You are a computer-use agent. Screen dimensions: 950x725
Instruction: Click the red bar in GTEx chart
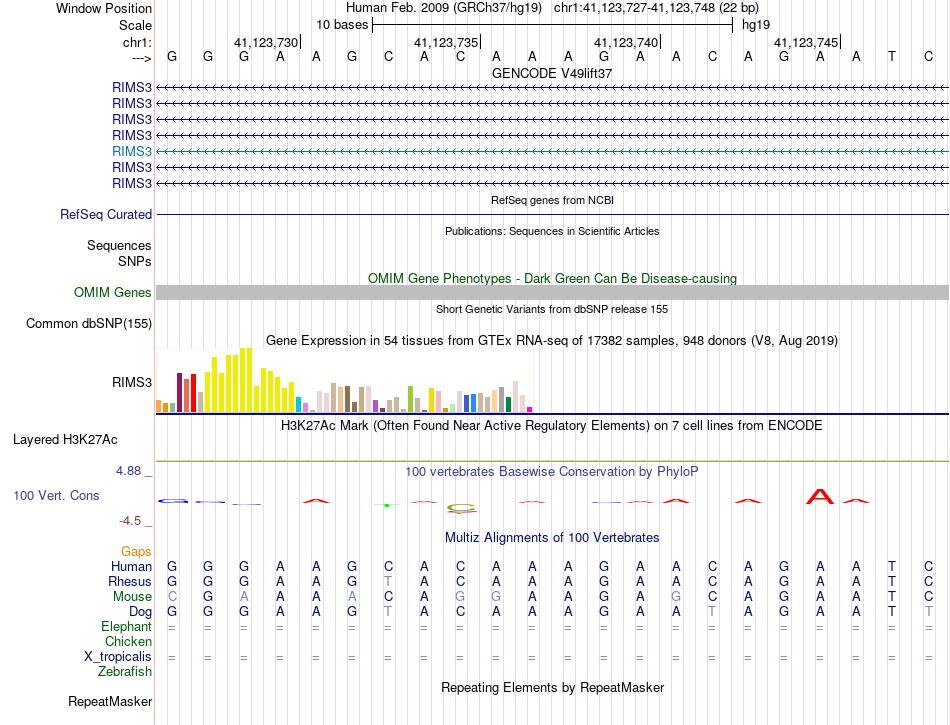point(193,393)
